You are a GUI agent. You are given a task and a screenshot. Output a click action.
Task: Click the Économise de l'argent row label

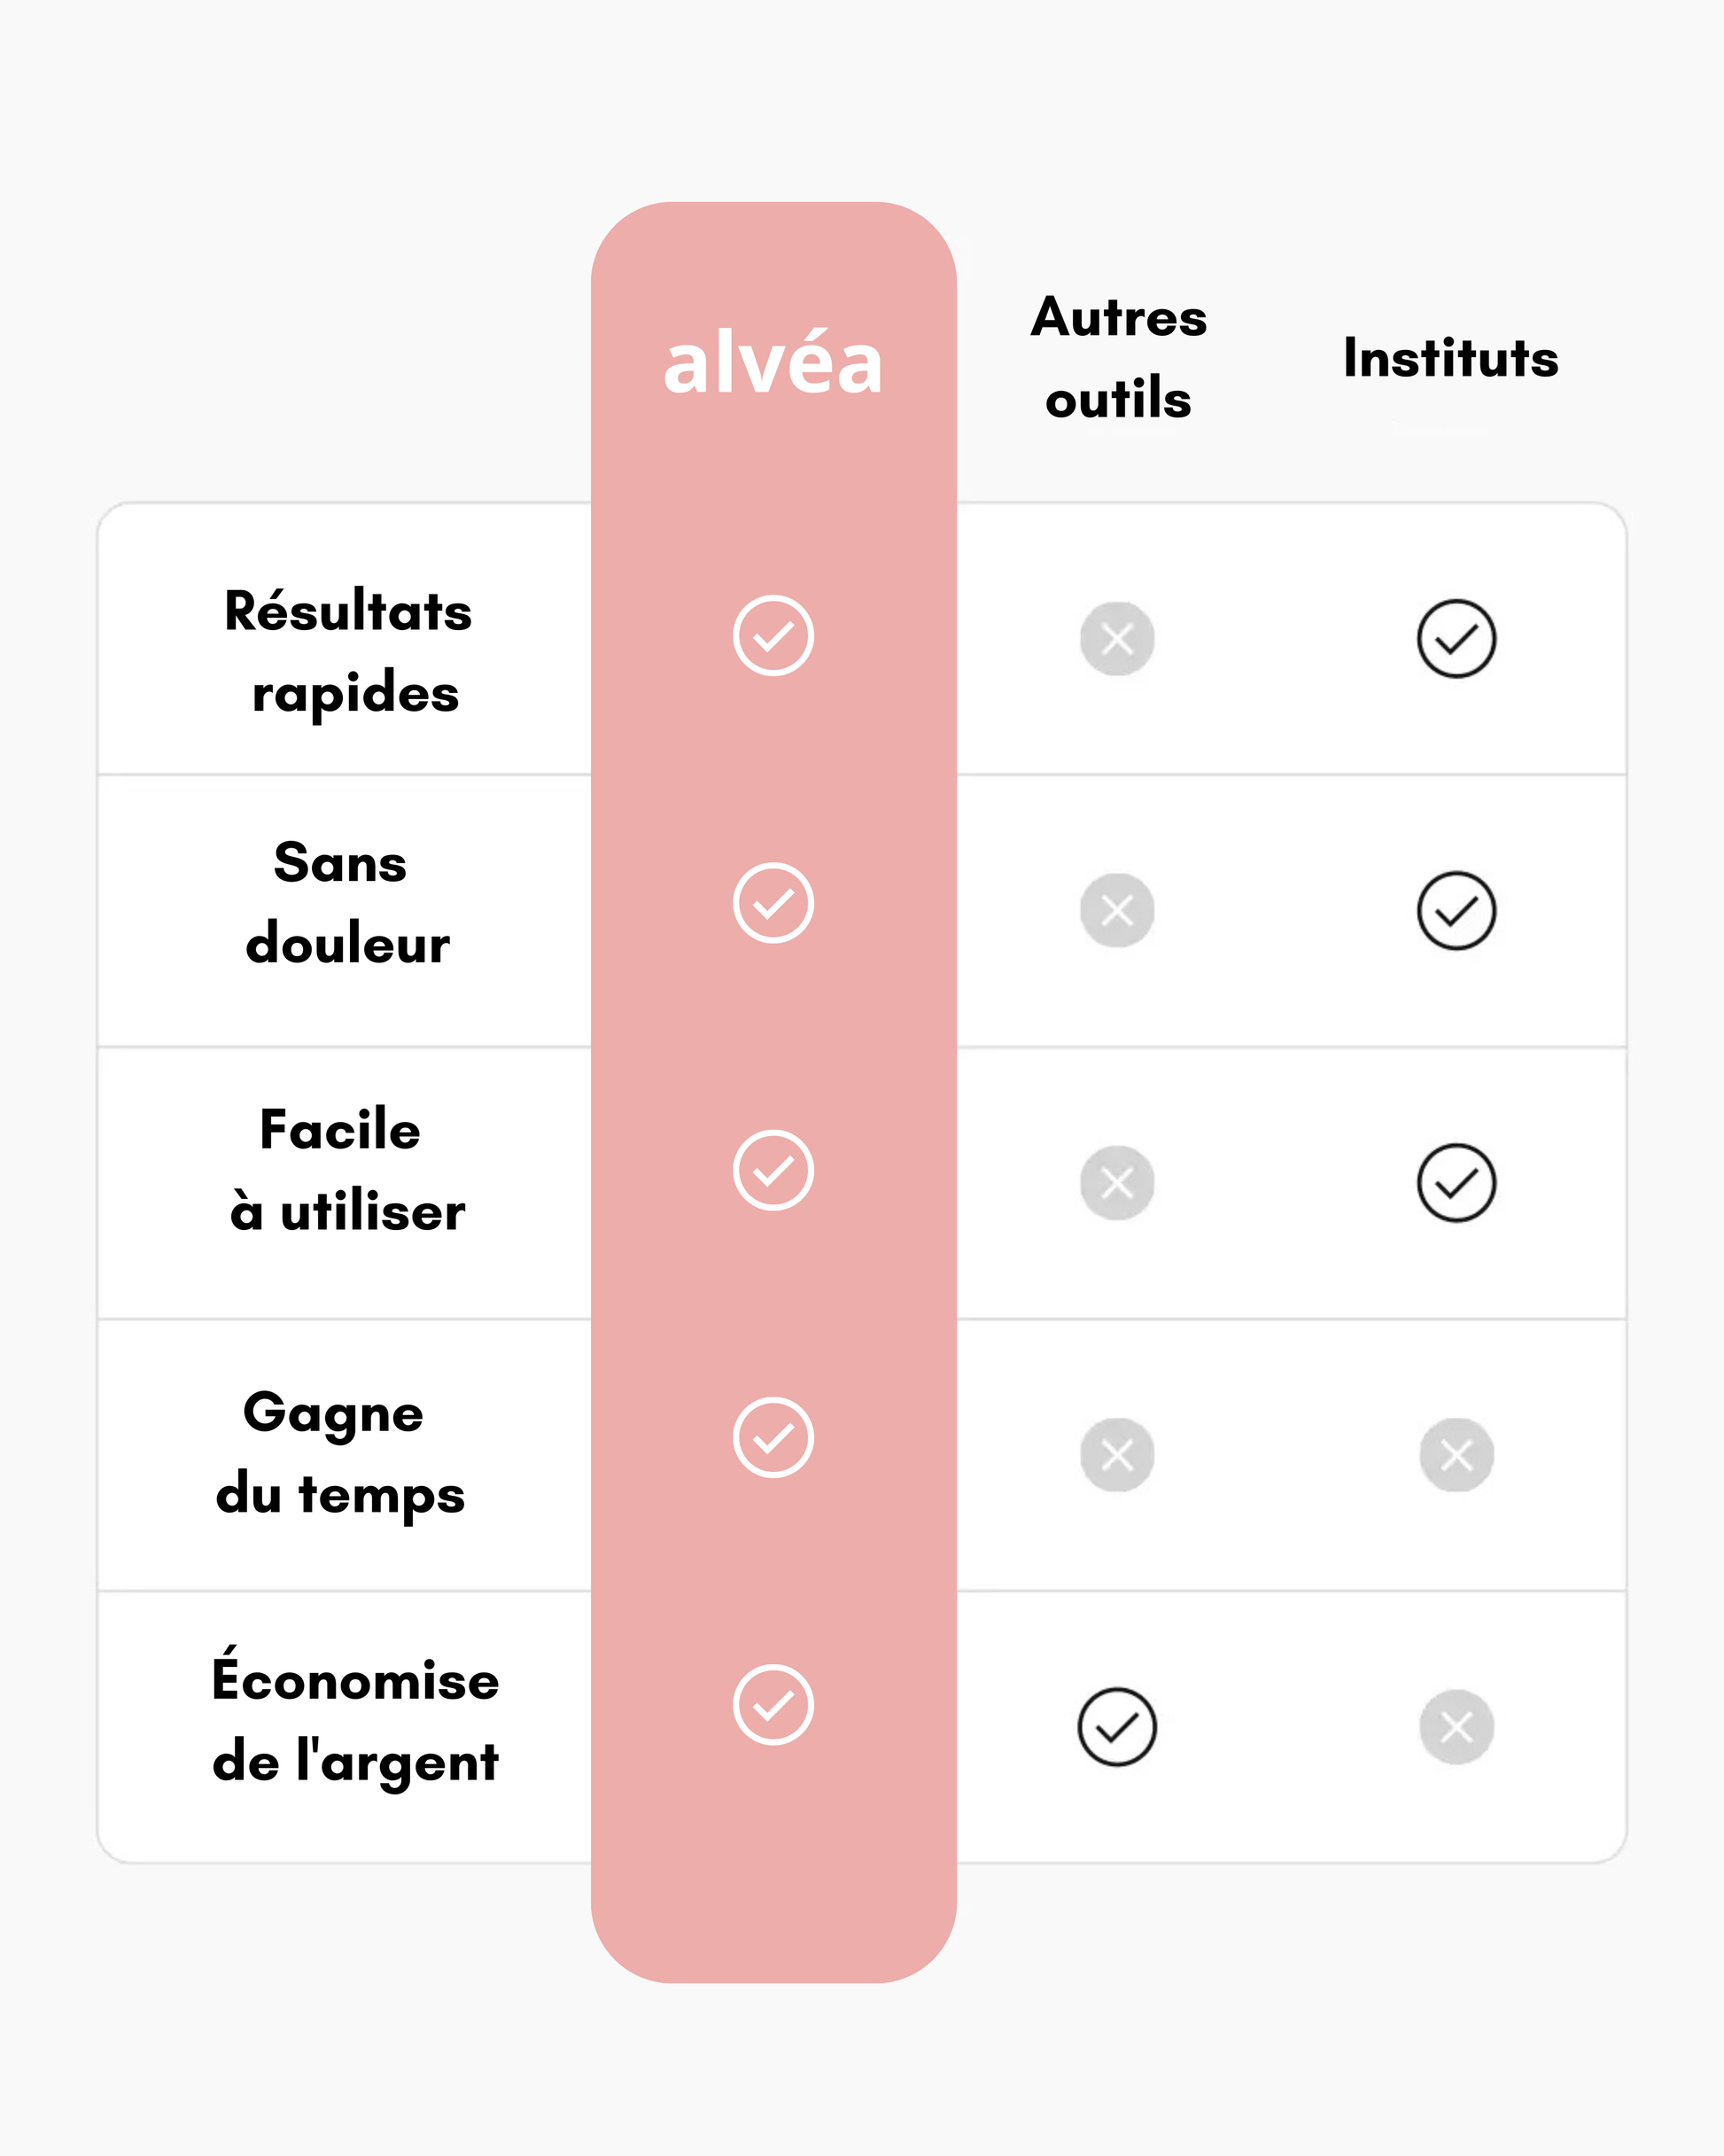[x=355, y=1720]
